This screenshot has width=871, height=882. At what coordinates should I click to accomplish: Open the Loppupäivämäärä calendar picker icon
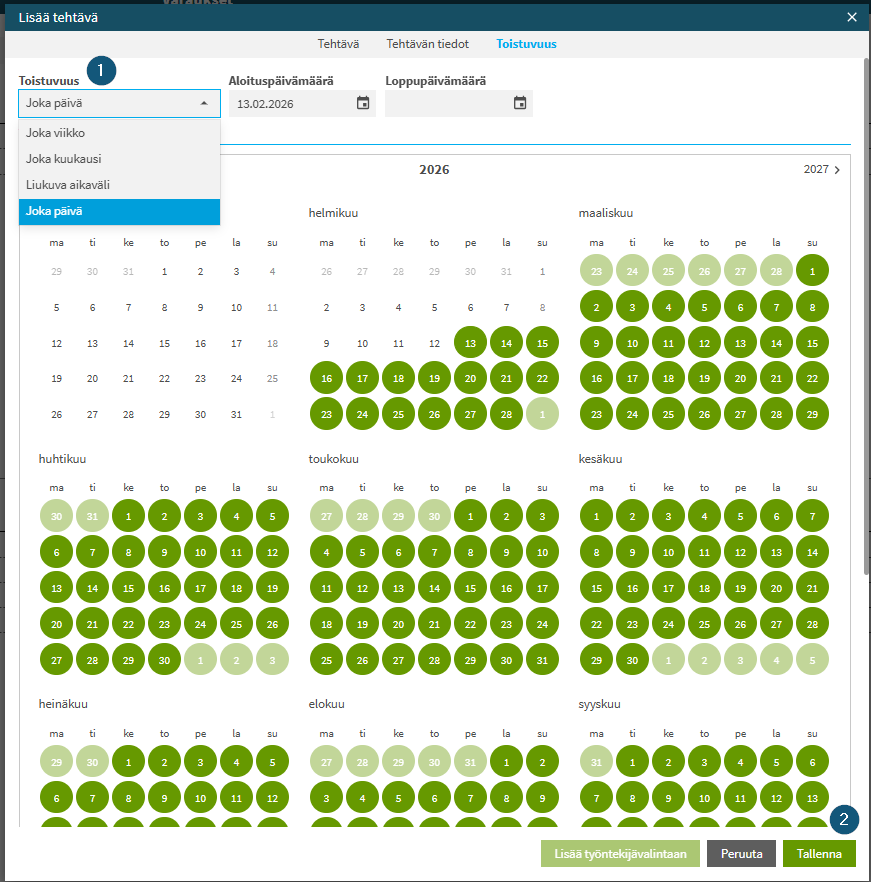coord(520,103)
